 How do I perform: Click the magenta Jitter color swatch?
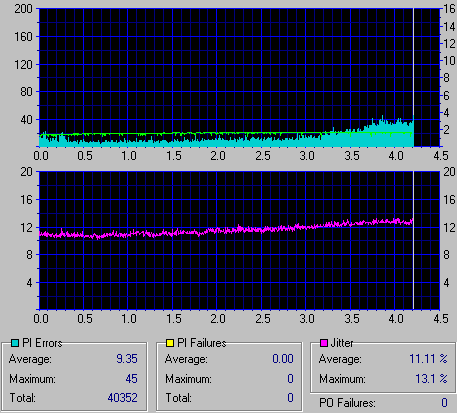click(323, 343)
